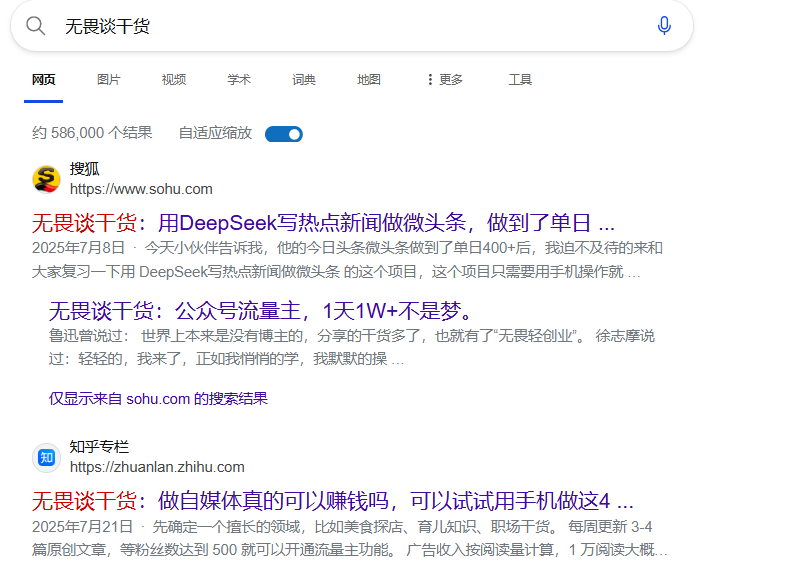The height and width of the screenshot is (587, 787).
Task: Switch to the 视频 tab
Action: tap(174, 79)
